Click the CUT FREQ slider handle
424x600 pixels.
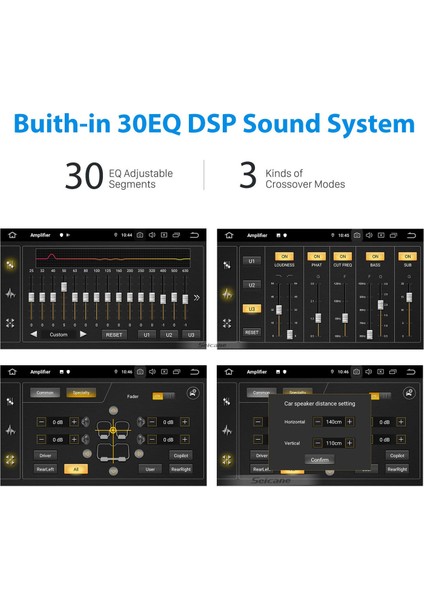345,318
